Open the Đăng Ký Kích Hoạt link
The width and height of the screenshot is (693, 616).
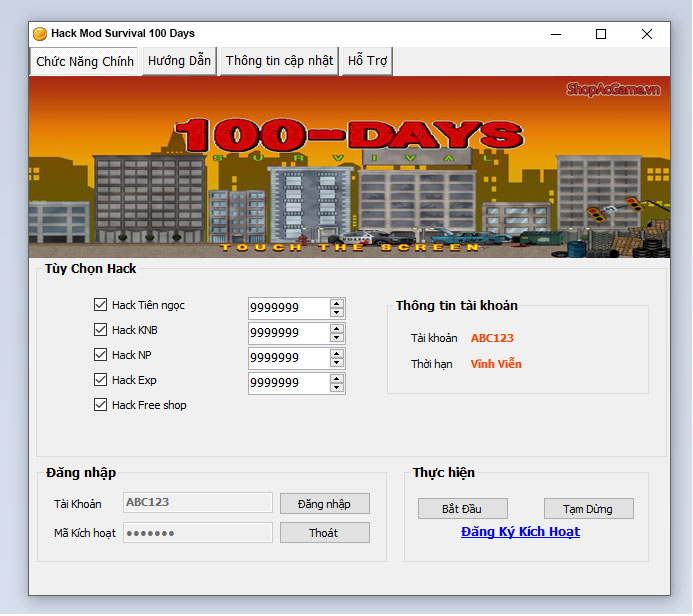[x=520, y=532]
